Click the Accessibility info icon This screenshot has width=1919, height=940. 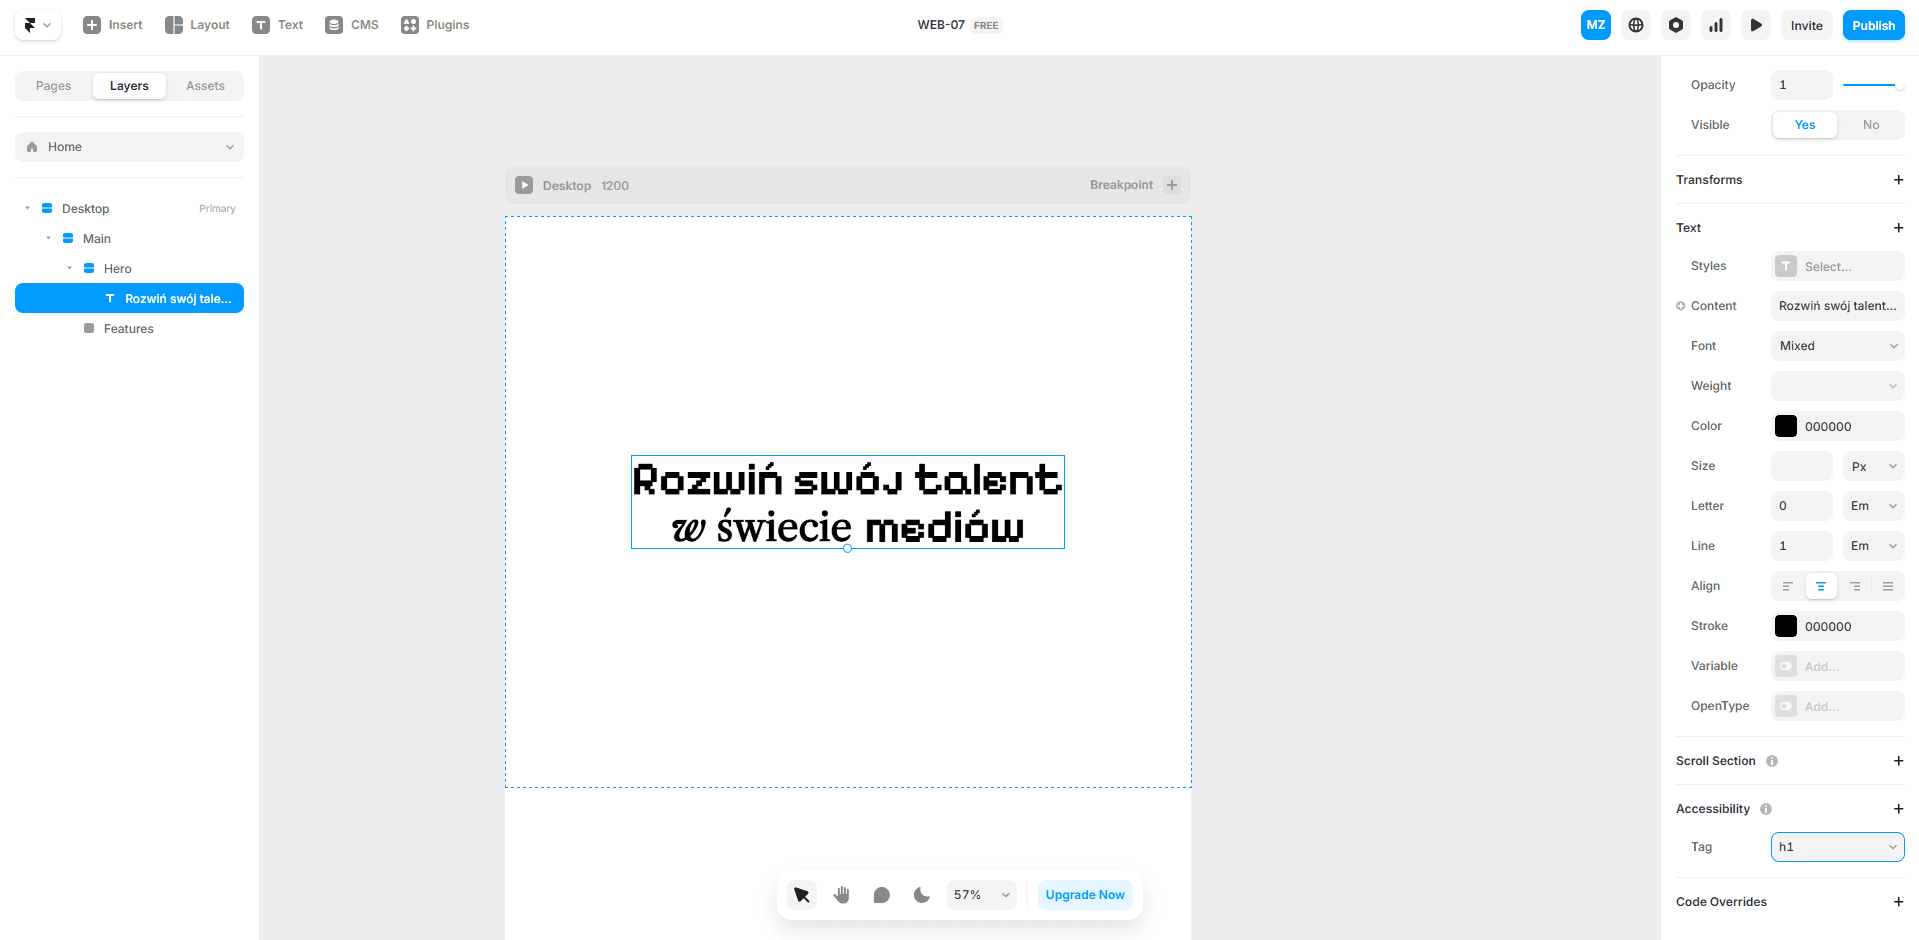click(x=1766, y=809)
